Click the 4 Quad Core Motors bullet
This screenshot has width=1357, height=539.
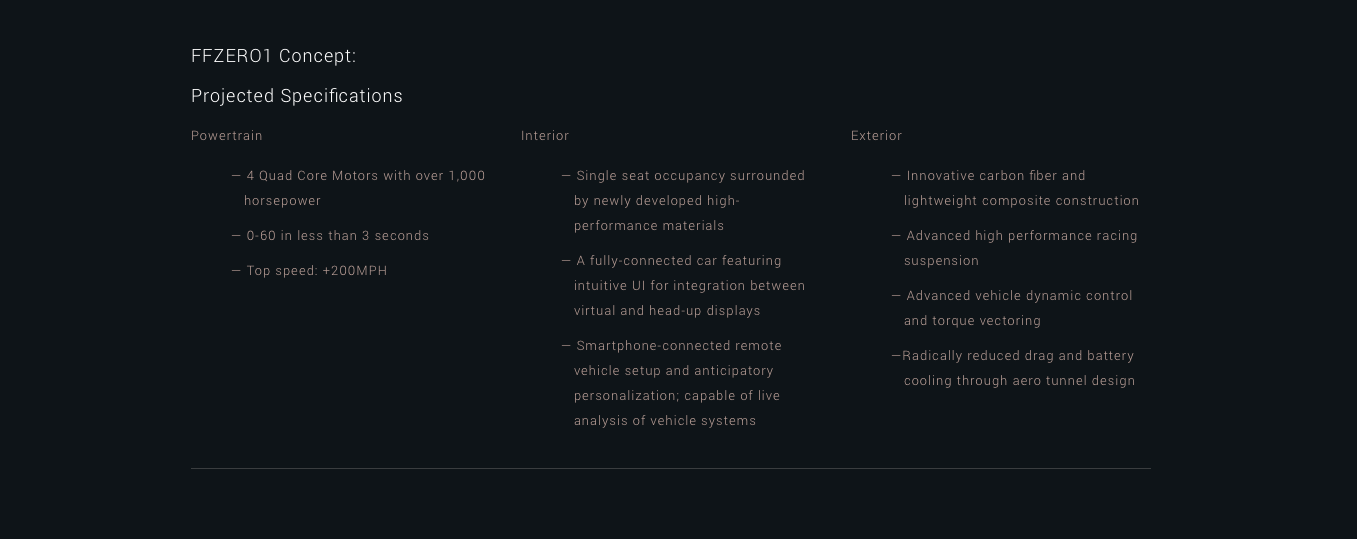[x=358, y=188]
